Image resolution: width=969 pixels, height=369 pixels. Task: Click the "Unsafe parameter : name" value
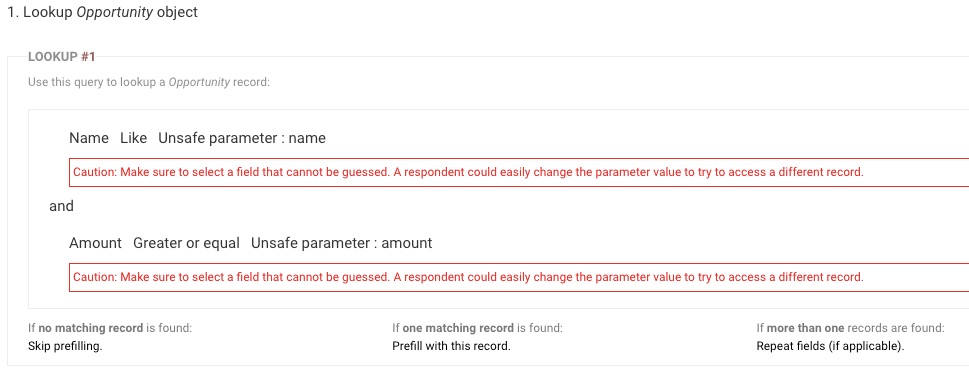(242, 138)
